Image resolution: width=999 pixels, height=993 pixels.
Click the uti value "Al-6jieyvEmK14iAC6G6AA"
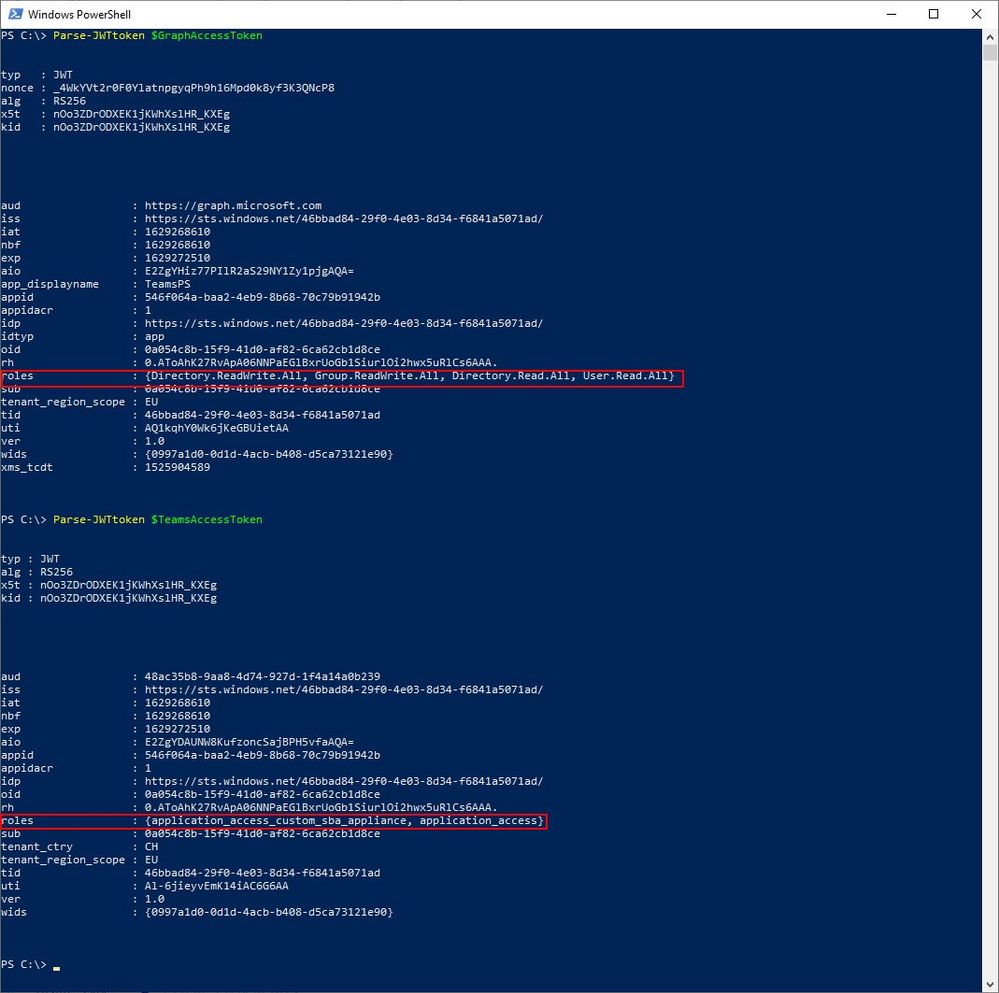point(217,886)
